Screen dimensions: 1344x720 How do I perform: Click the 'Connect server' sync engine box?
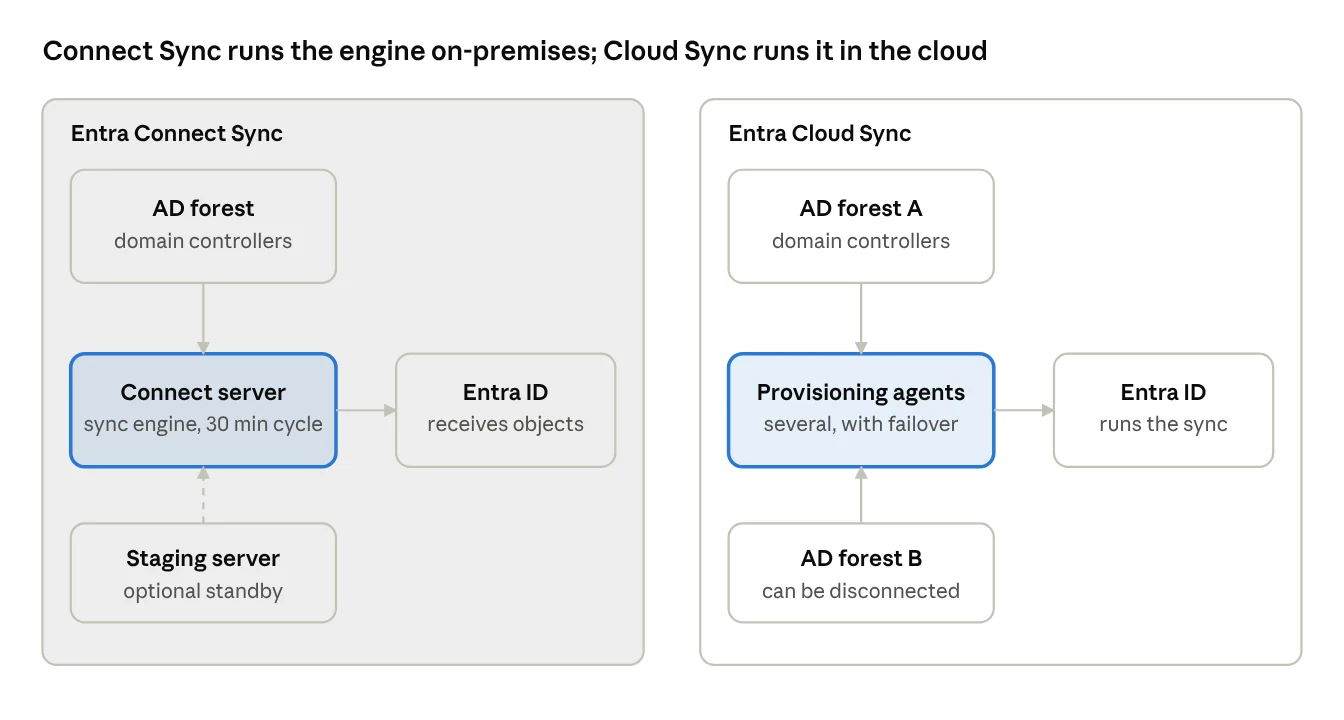[203, 410]
